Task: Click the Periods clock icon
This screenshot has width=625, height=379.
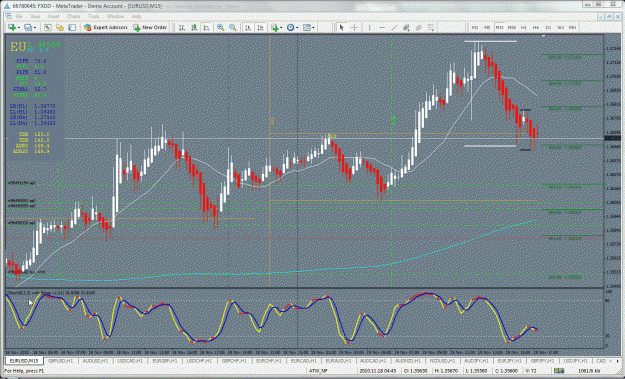Action: click(291, 27)
